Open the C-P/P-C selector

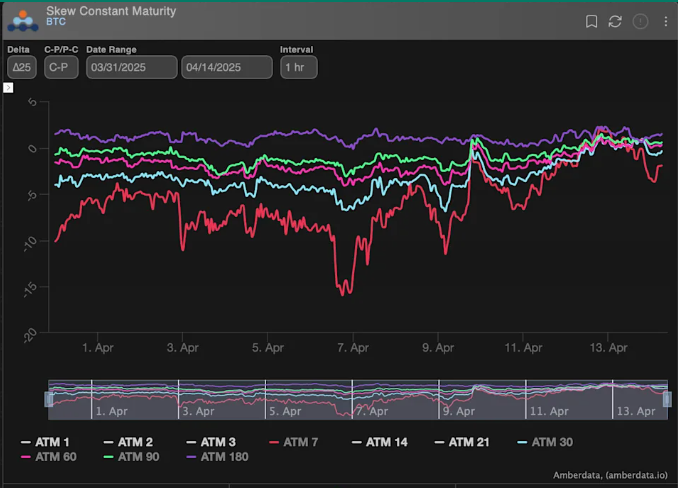61,67
